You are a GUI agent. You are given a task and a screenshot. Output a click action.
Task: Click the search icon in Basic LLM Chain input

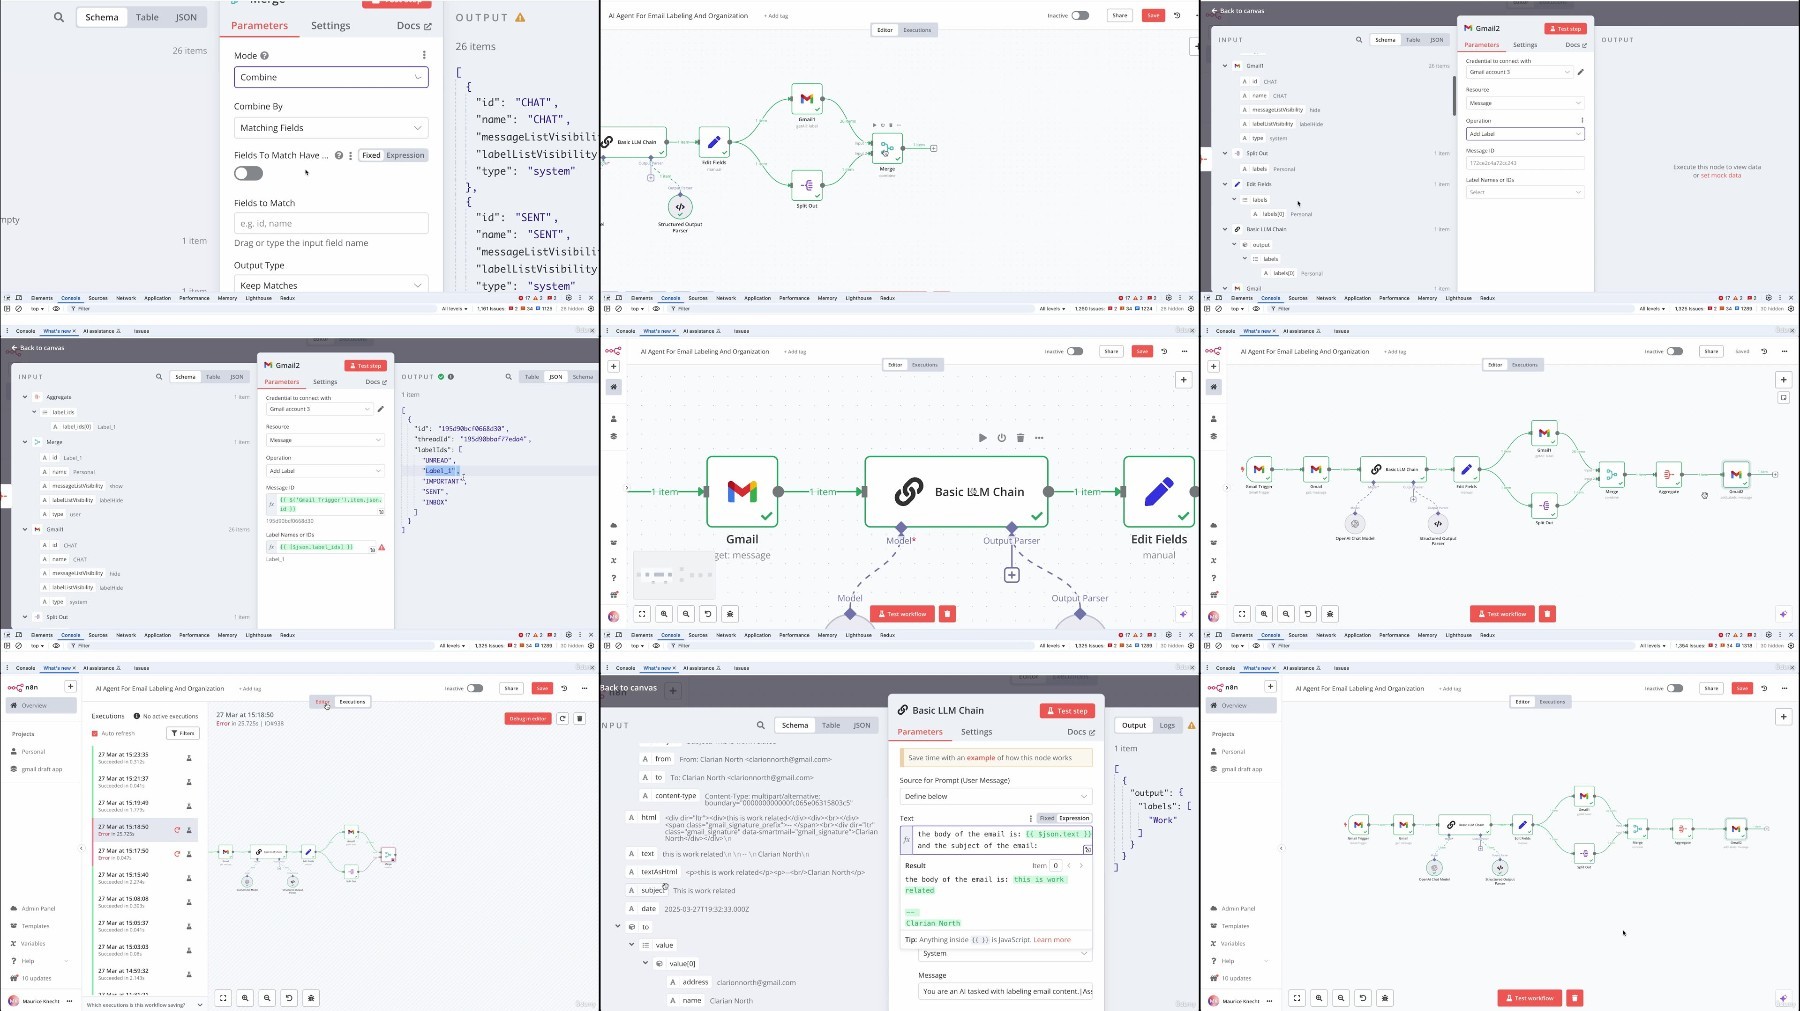click(x=761, y=725)
